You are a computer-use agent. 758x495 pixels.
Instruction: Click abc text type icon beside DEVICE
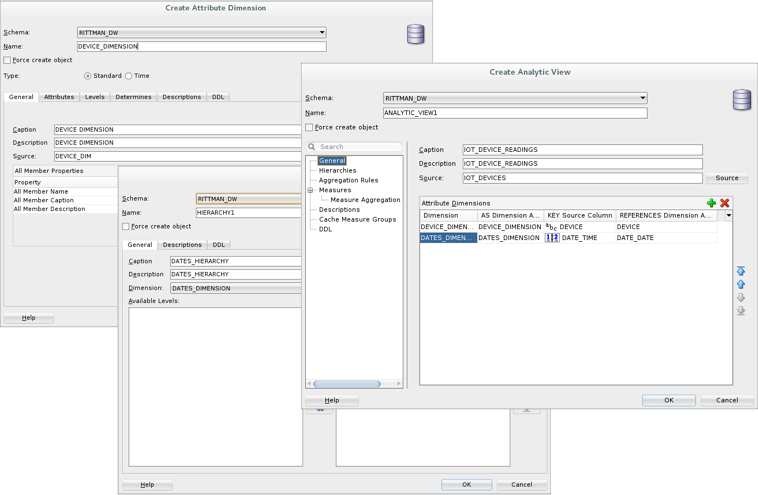552,227
